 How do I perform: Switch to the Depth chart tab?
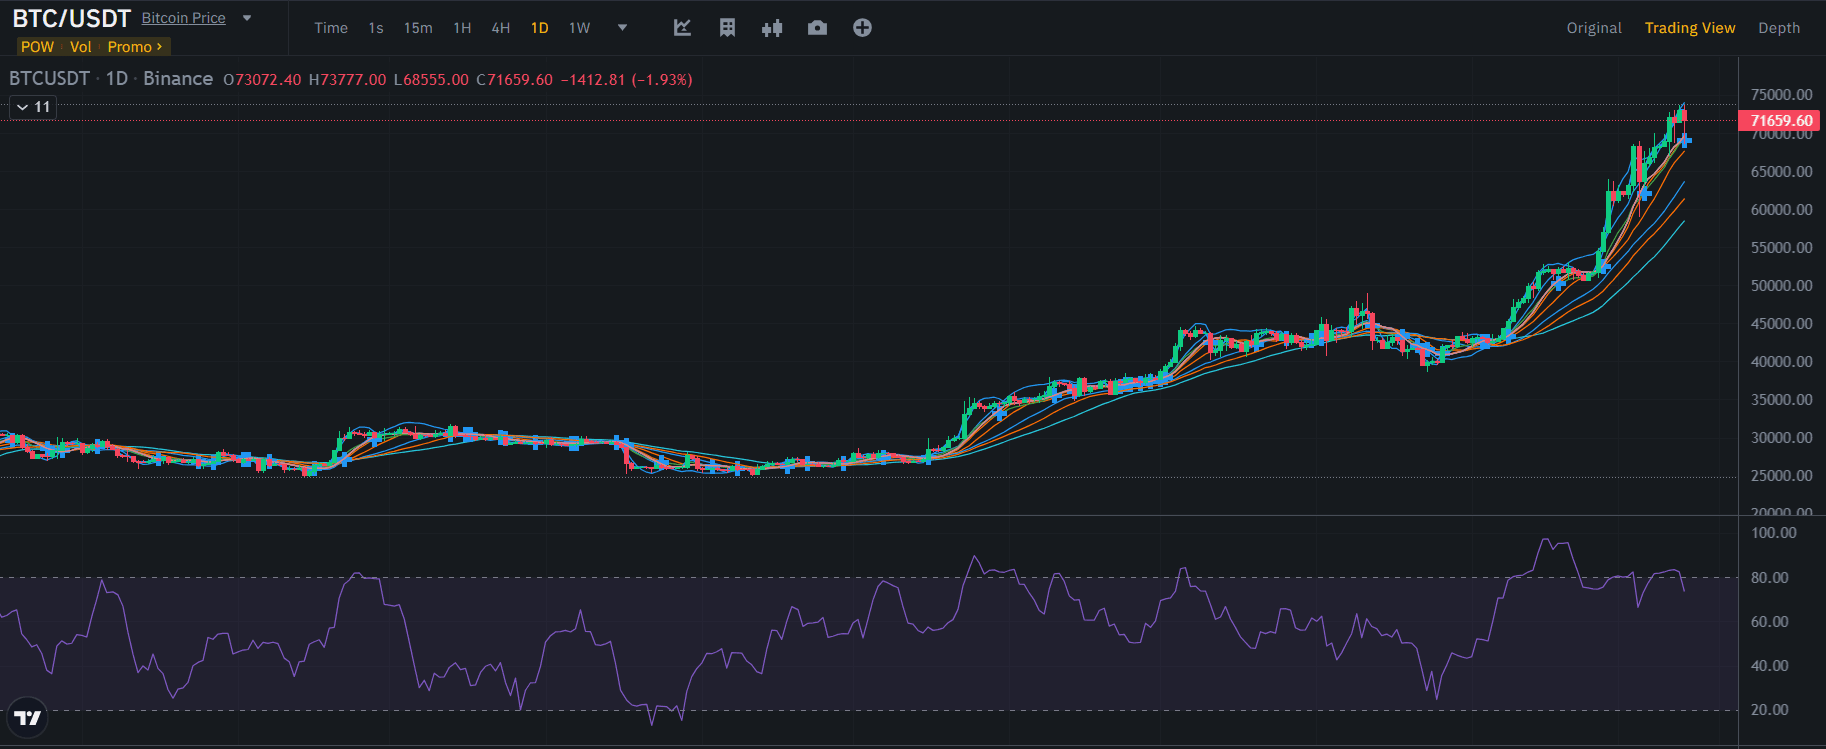tap(1779, 28)
